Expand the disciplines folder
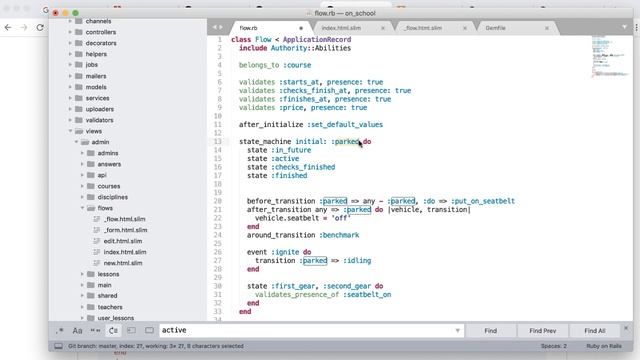Viewport: 640px width, 360px height. [82, 197]
